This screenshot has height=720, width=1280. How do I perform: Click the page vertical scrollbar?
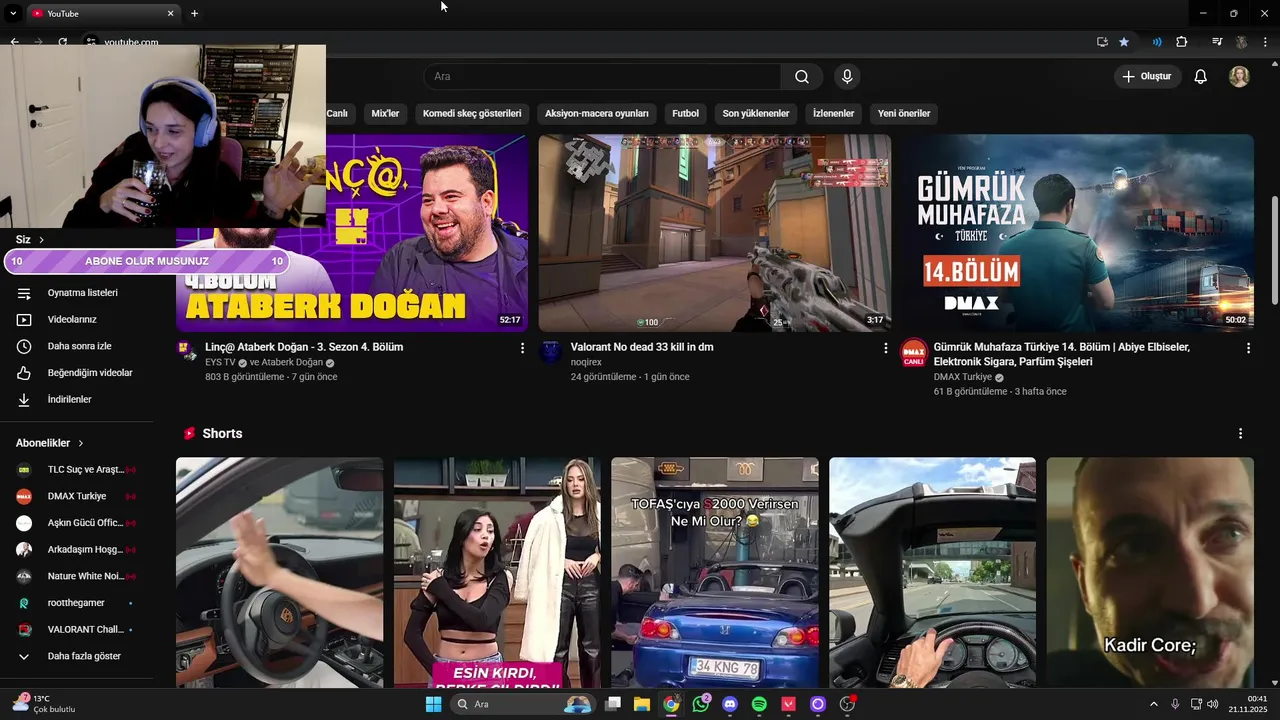tap(1274, 250)
